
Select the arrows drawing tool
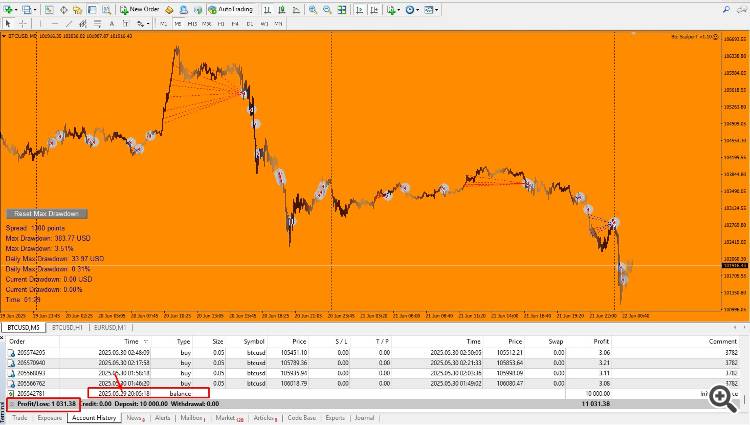point(140,23)
